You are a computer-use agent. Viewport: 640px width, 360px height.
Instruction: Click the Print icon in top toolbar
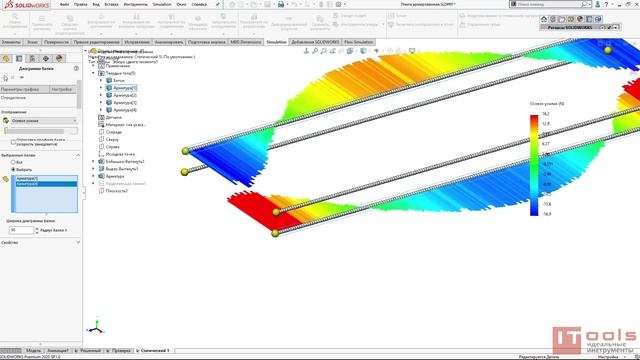(x=281, y=4)
